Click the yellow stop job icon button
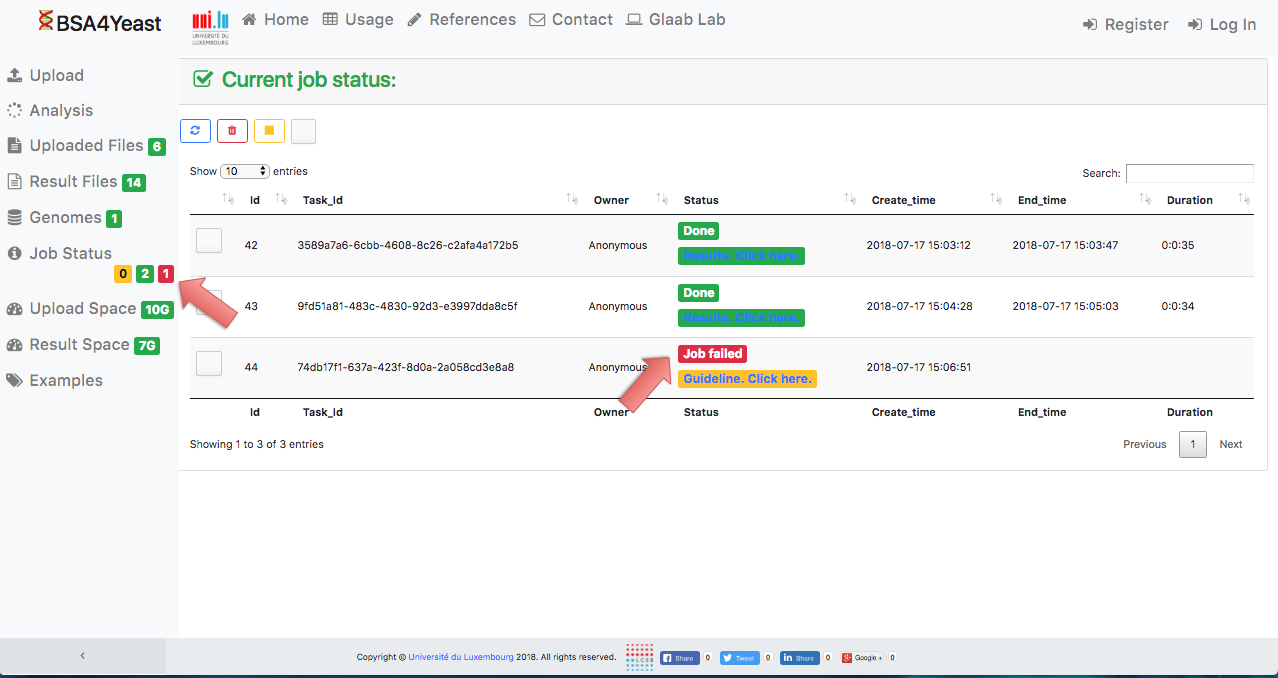The image size is (1278, 678). [x=269, y=131]
